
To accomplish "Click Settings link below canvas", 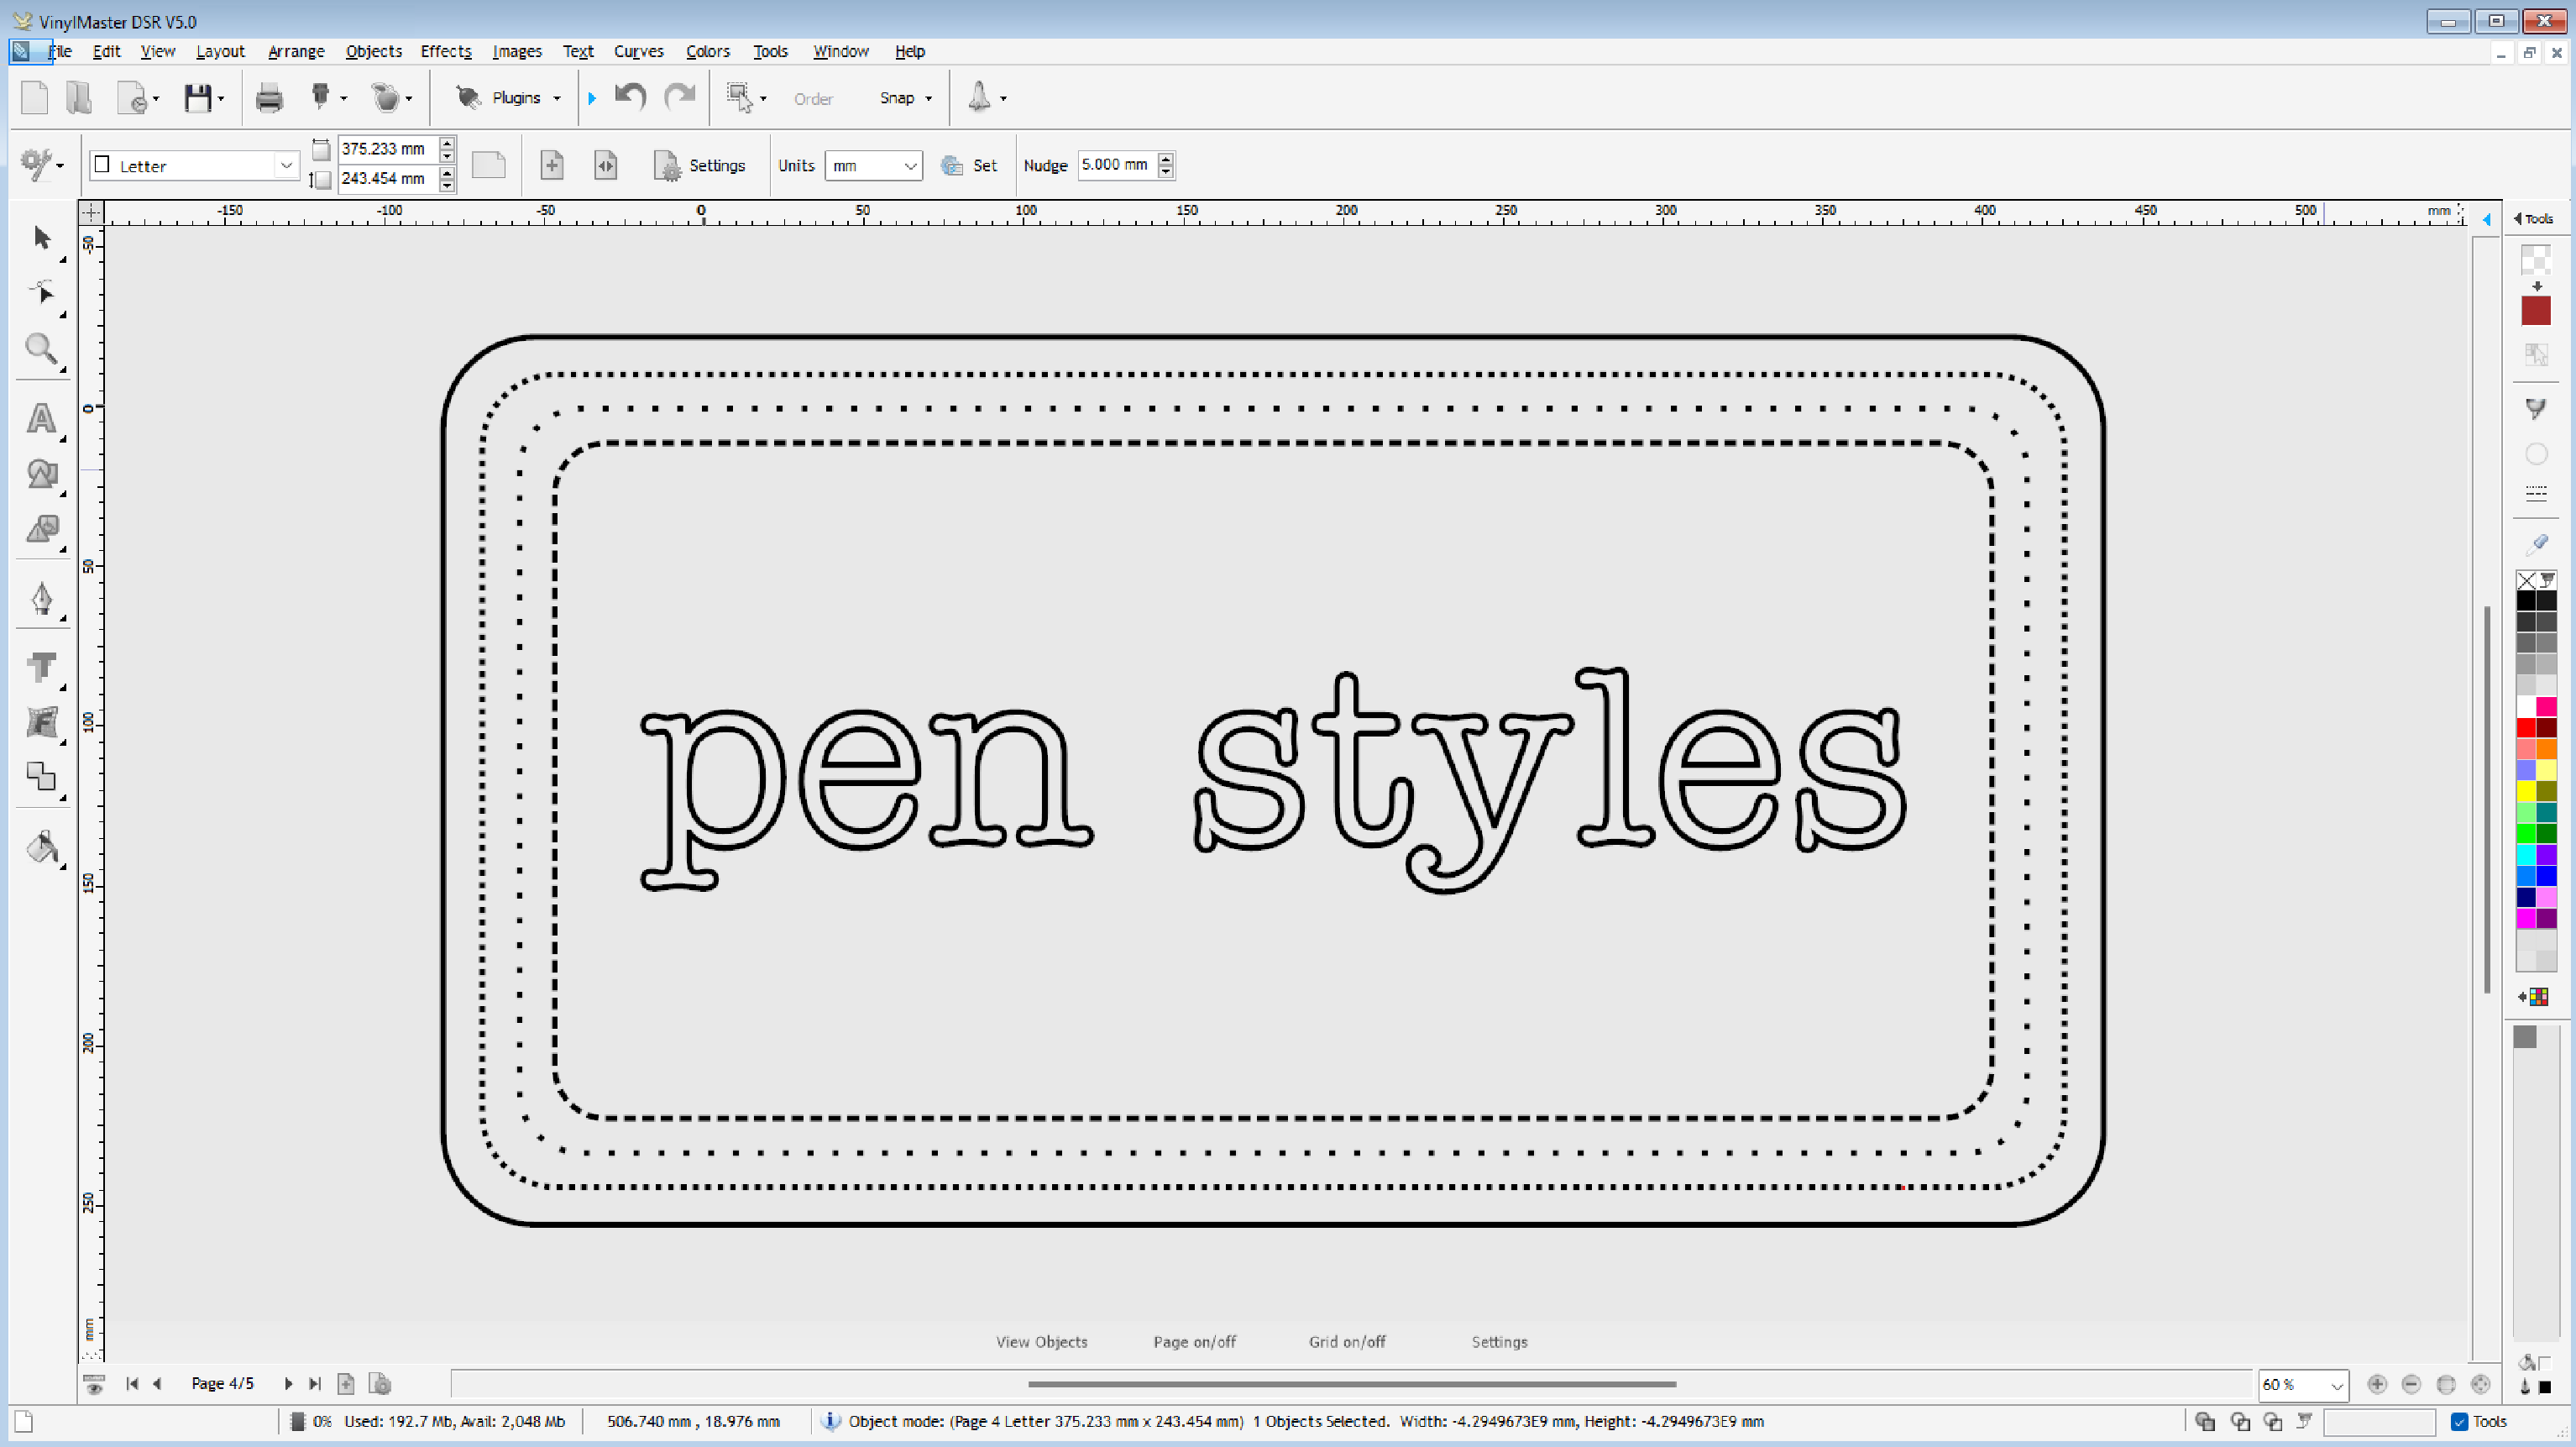I will tap(1499, 1342).
